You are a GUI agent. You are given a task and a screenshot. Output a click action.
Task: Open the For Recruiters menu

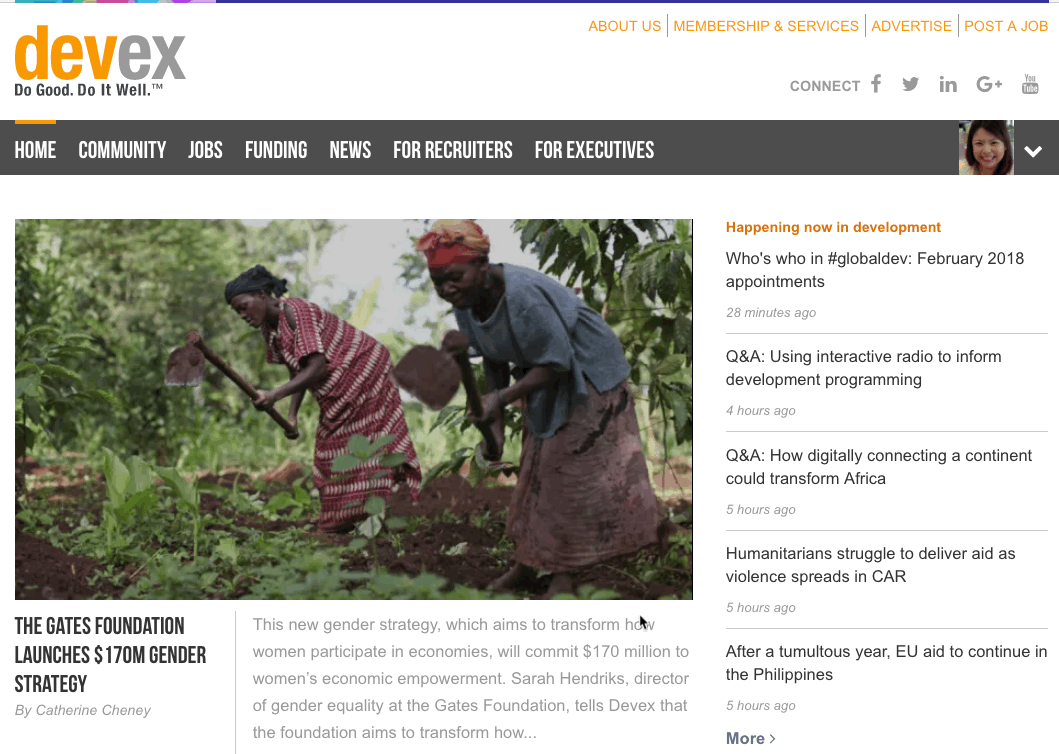point(453,150)
